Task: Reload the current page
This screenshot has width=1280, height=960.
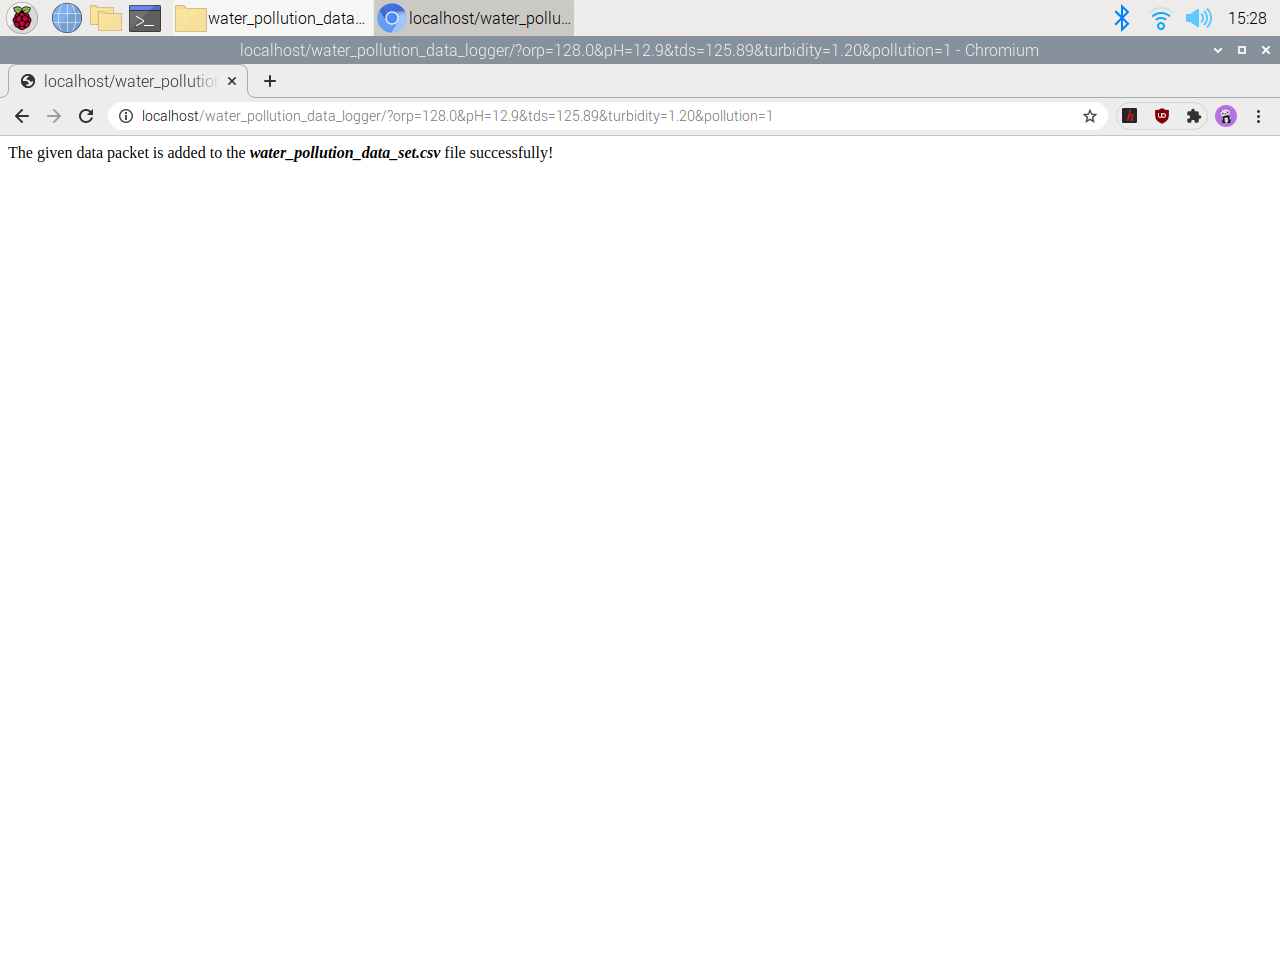Action: coord(85,116)
